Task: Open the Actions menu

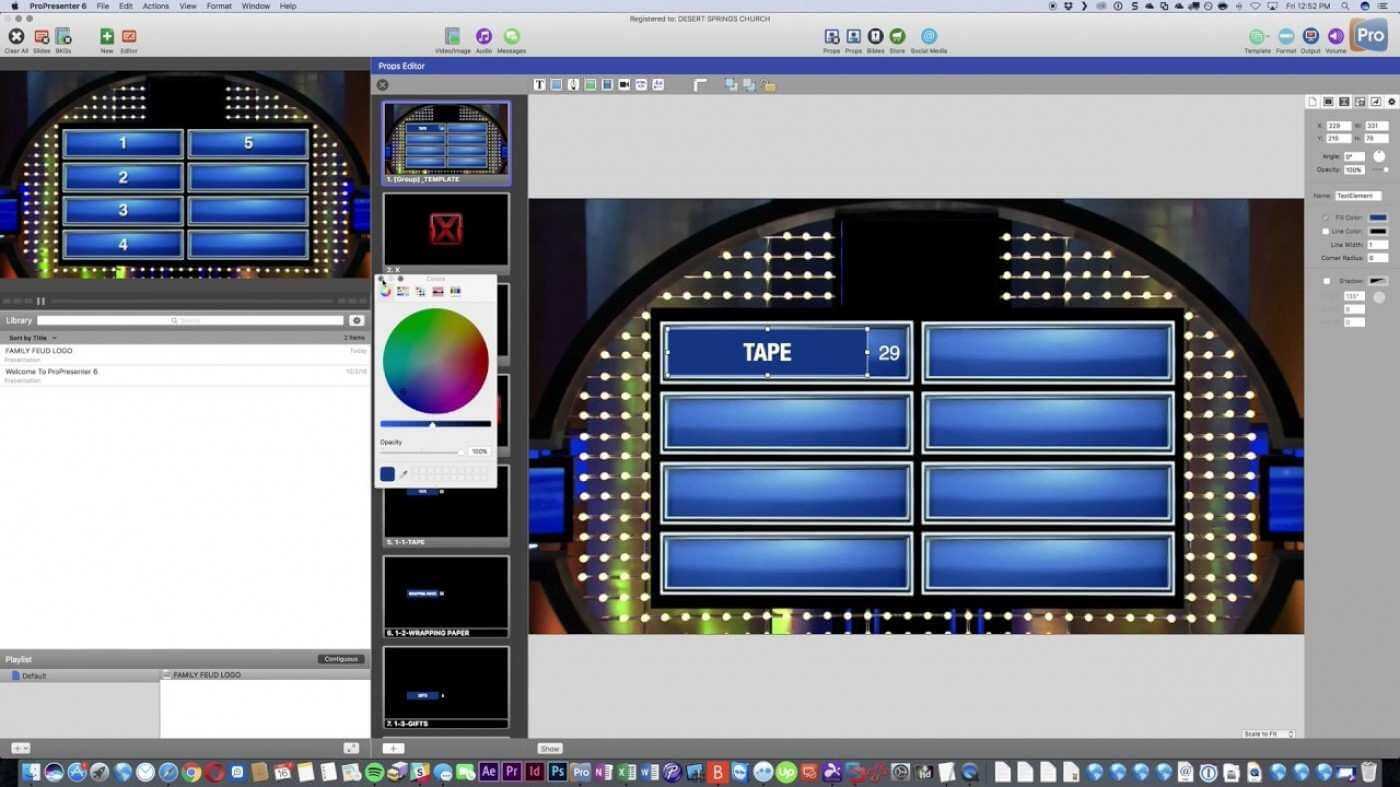Action: [156, 6]
